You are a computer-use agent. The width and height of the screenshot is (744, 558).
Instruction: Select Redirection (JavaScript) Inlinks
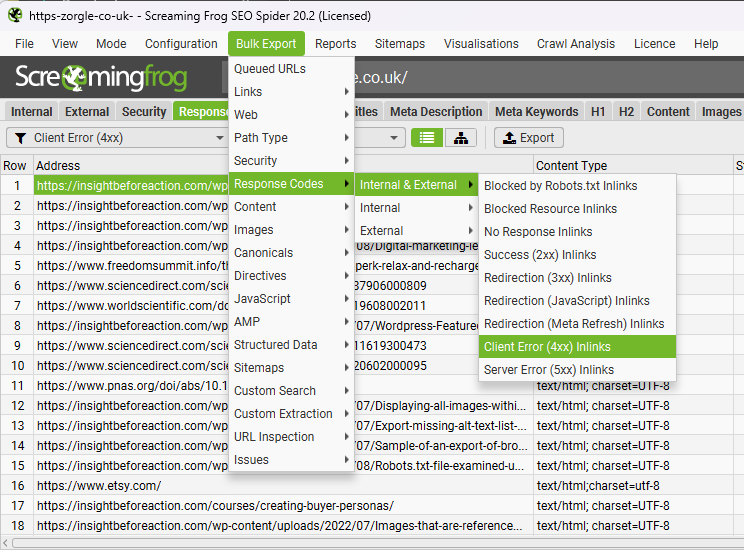coord(577,301)
